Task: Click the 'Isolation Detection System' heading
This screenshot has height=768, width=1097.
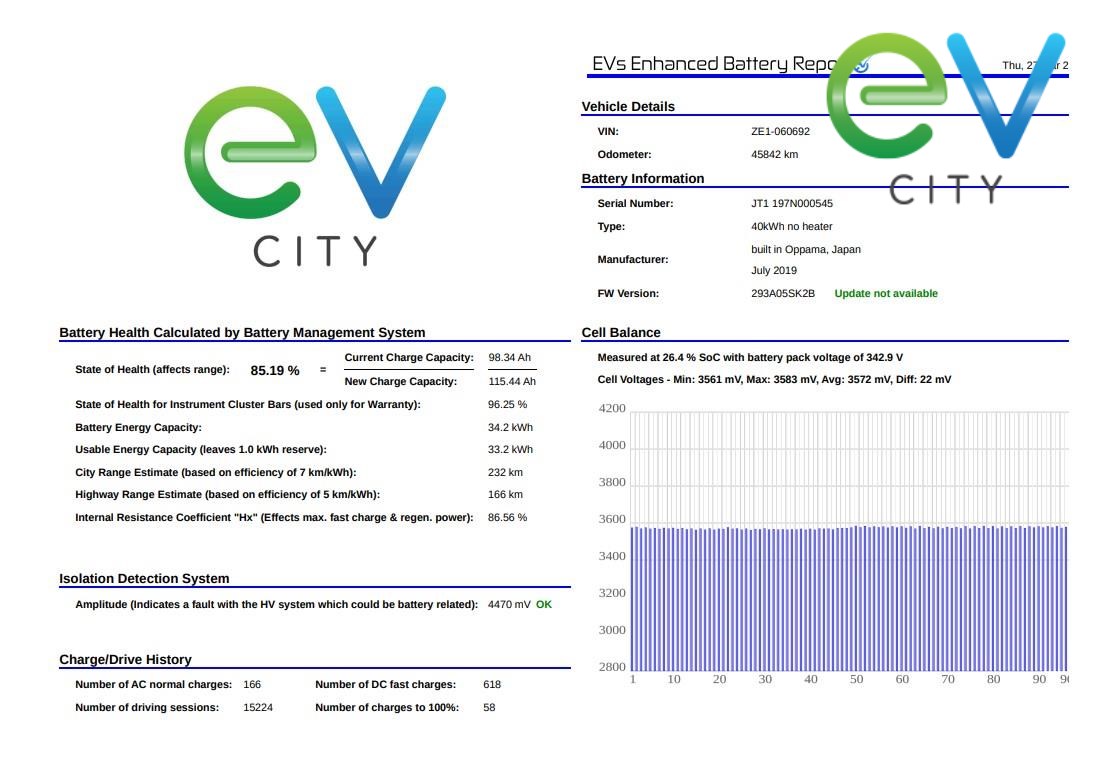Action: [x=144, y=578]
